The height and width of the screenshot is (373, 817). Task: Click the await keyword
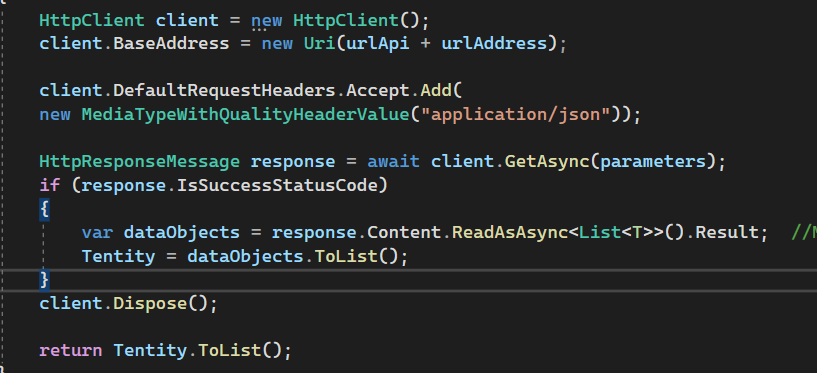(x=393, y=161)
